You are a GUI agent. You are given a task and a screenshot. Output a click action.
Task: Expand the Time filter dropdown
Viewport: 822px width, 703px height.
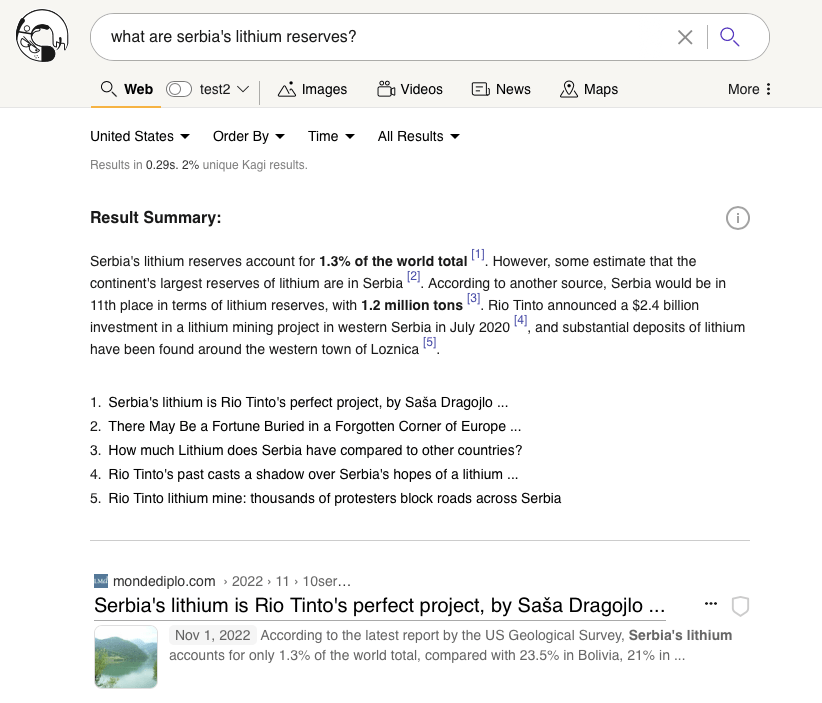point(331,136)
